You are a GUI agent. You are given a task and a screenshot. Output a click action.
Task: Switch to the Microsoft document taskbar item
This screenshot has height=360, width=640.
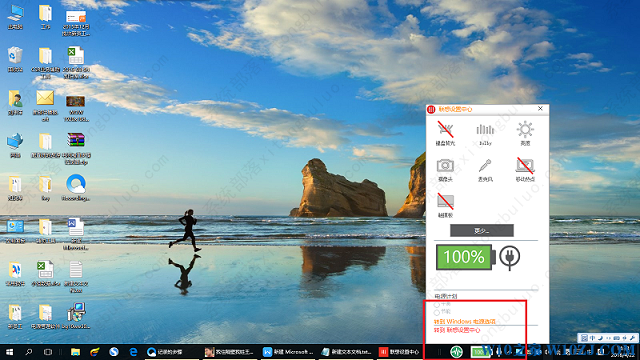tap(288, 352)
